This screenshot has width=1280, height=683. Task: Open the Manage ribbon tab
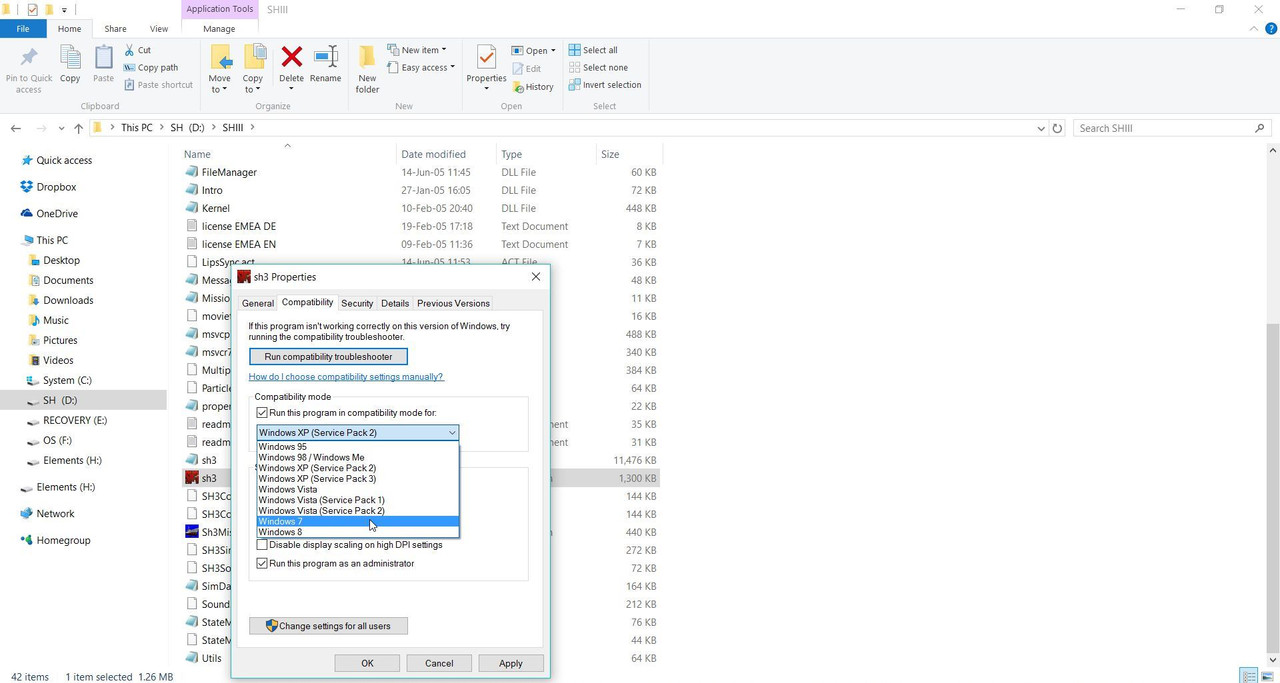(x=219, y=29)
